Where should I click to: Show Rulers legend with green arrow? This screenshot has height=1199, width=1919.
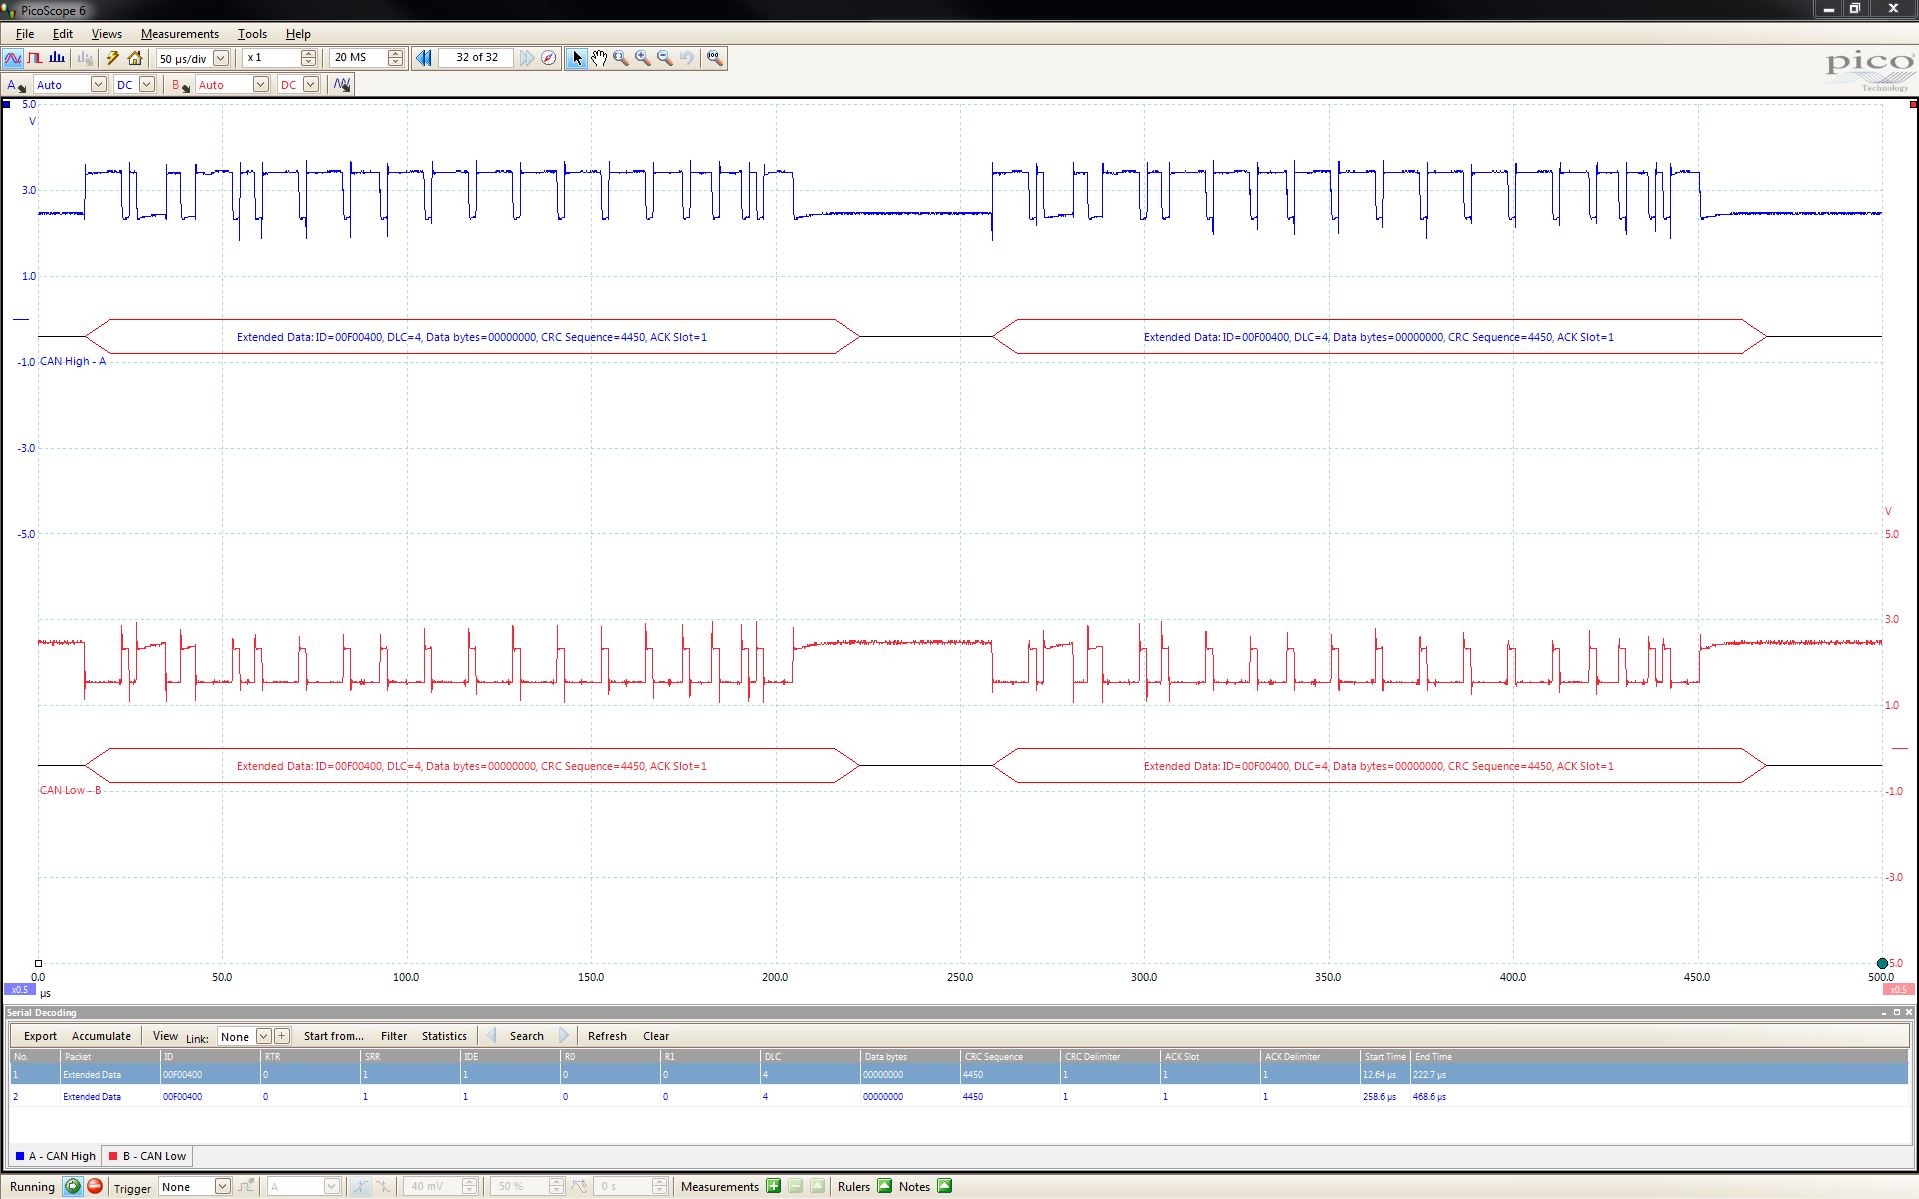pyautogui.click(x=884, y=1187)
